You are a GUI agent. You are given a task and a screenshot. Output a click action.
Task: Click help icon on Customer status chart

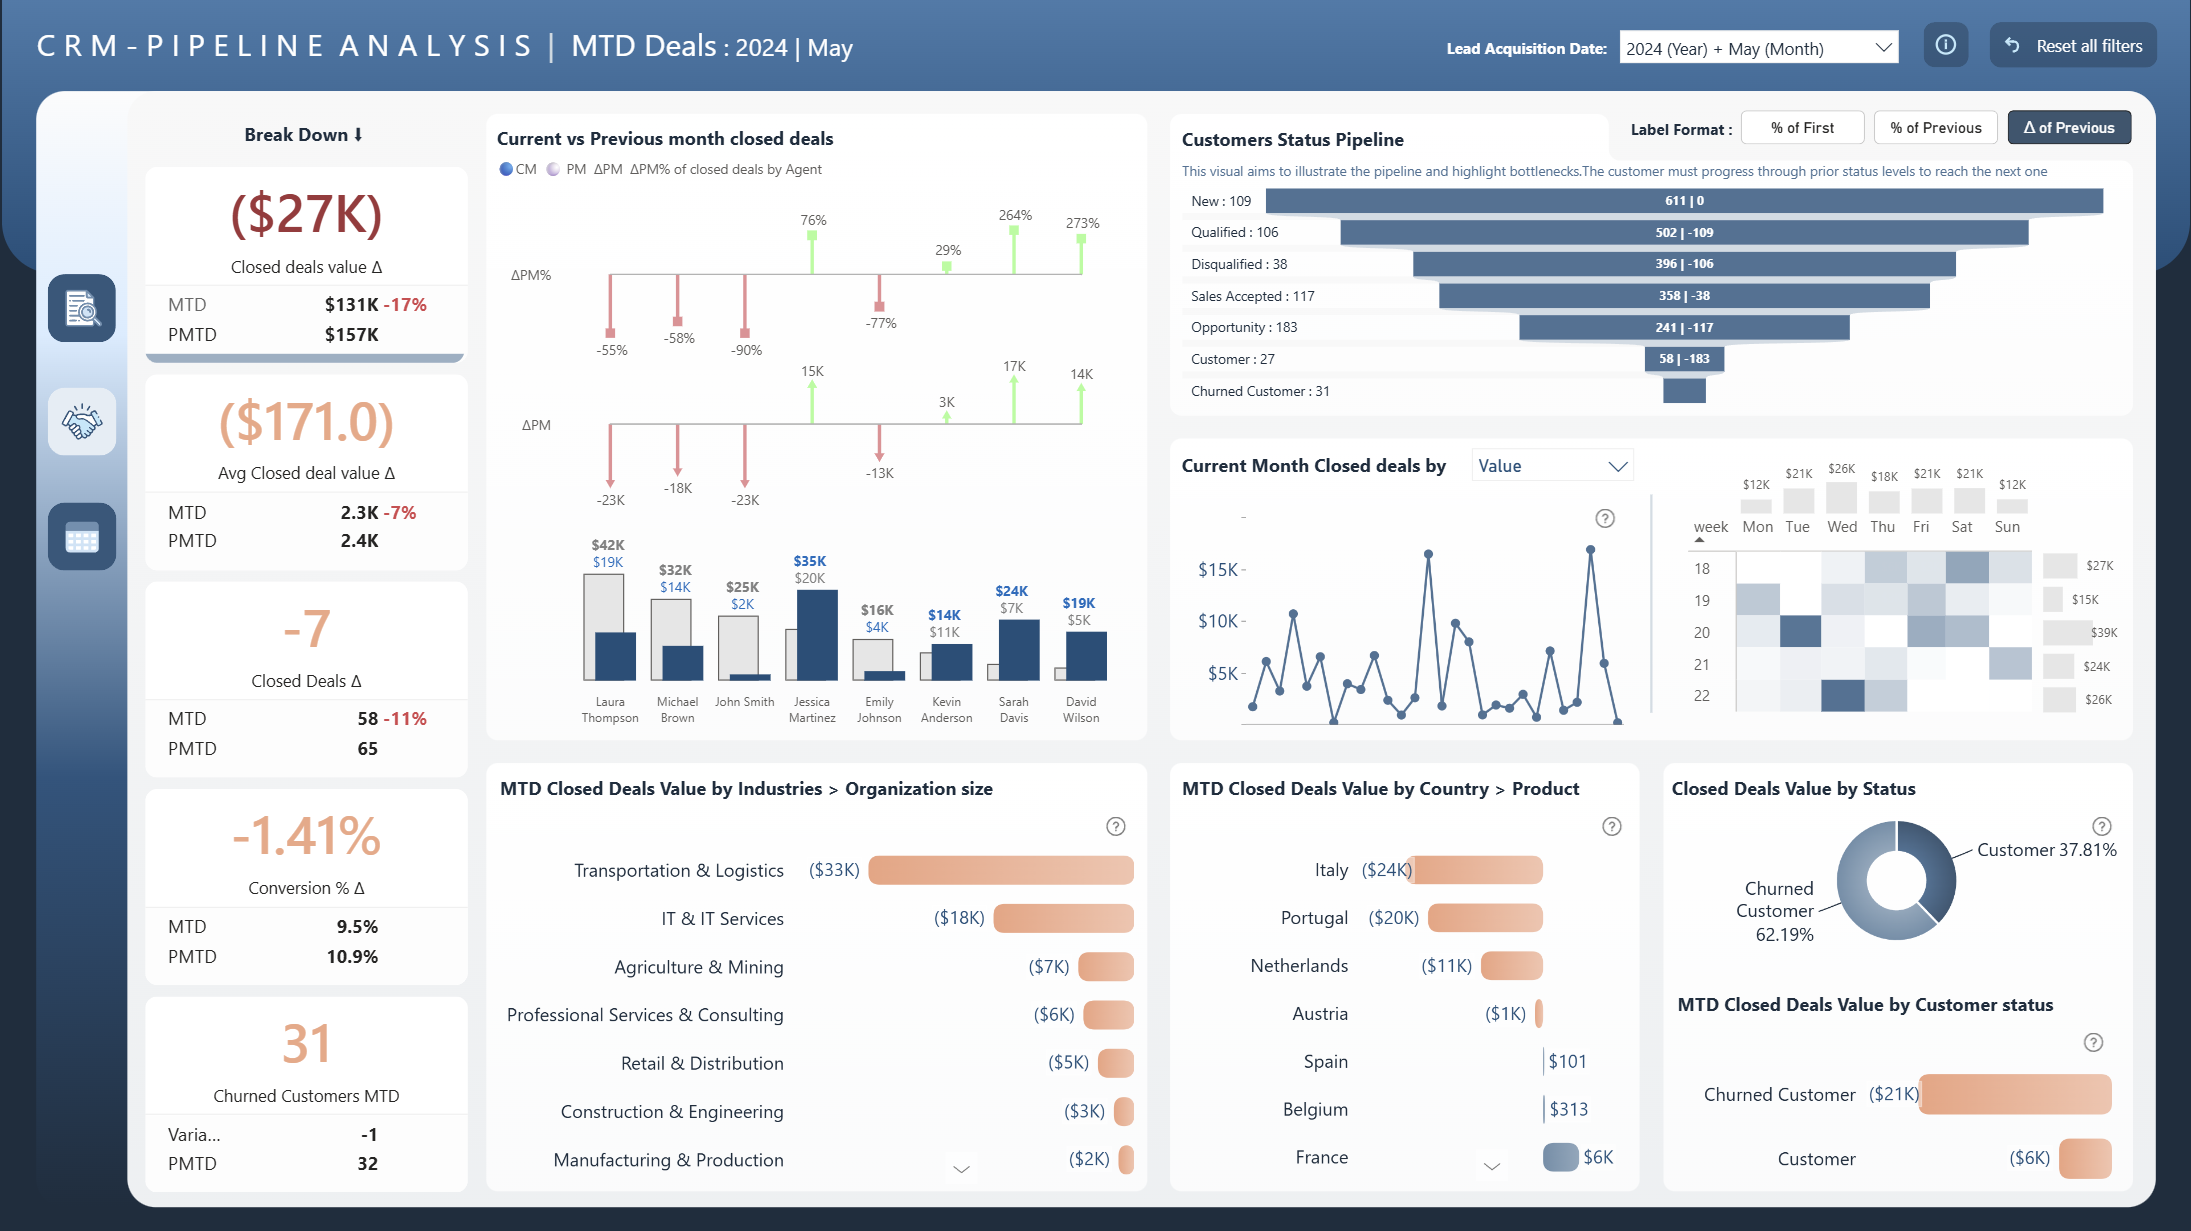click(2092, 1042)
